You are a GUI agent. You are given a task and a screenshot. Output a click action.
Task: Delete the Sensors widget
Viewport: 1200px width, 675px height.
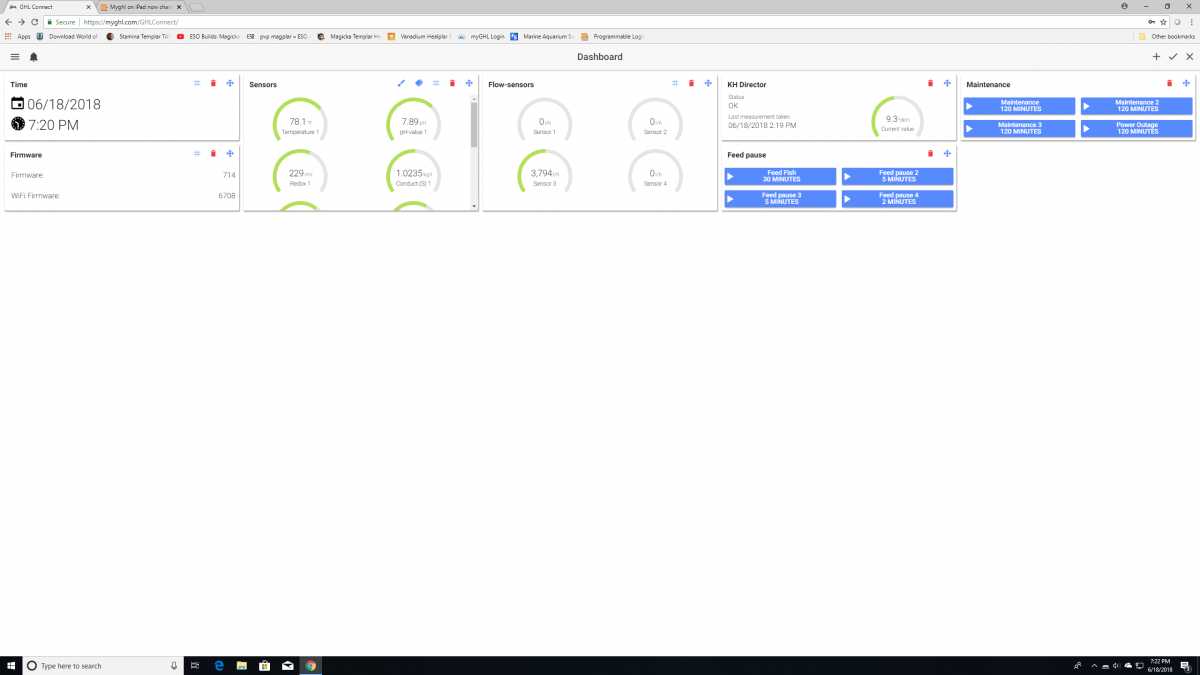[x=452, y=83]
